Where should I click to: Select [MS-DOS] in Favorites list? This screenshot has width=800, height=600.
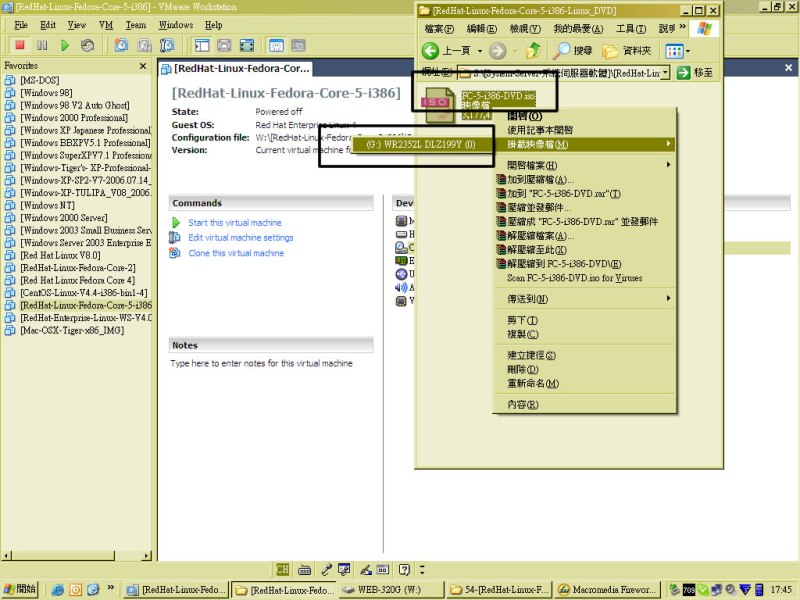pyautogui.click(x=40, y=80)
